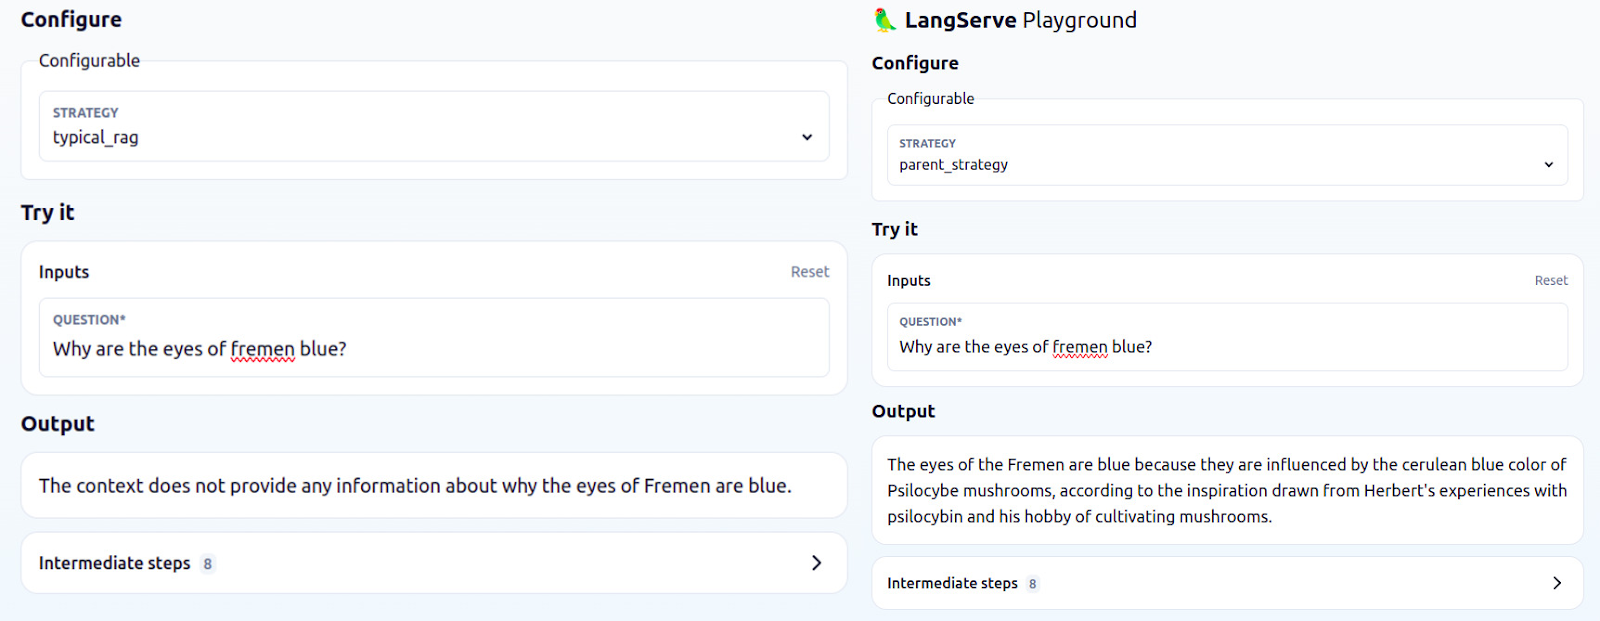Focus the Question field under parent_strategy

[x=1226, y=347]
